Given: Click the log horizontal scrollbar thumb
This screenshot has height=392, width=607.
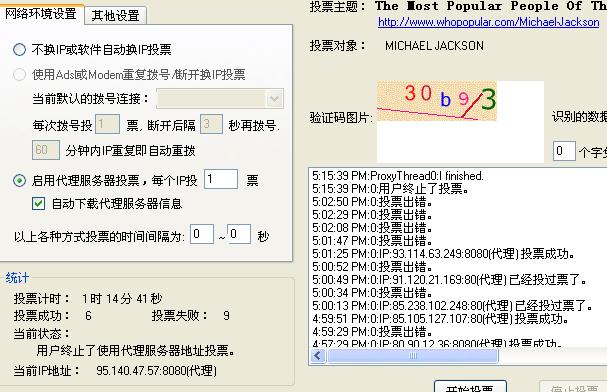Looking at the screenshot, I should pyautogui.click(x=413, y=356).
